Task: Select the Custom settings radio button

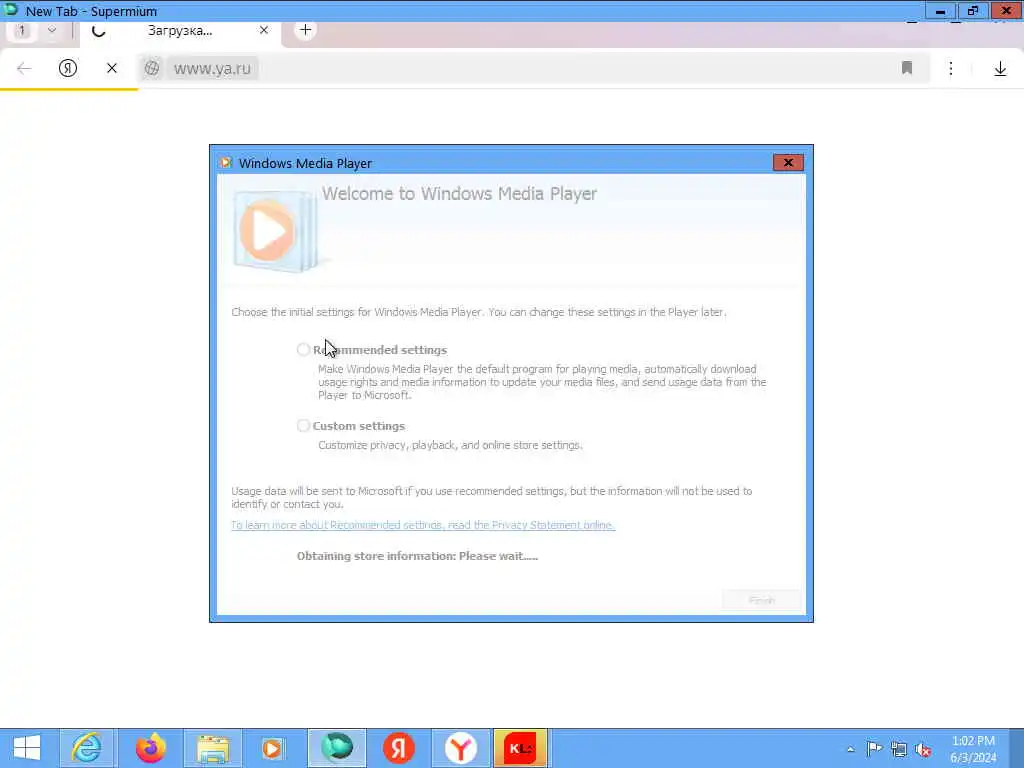Action: 303,426
